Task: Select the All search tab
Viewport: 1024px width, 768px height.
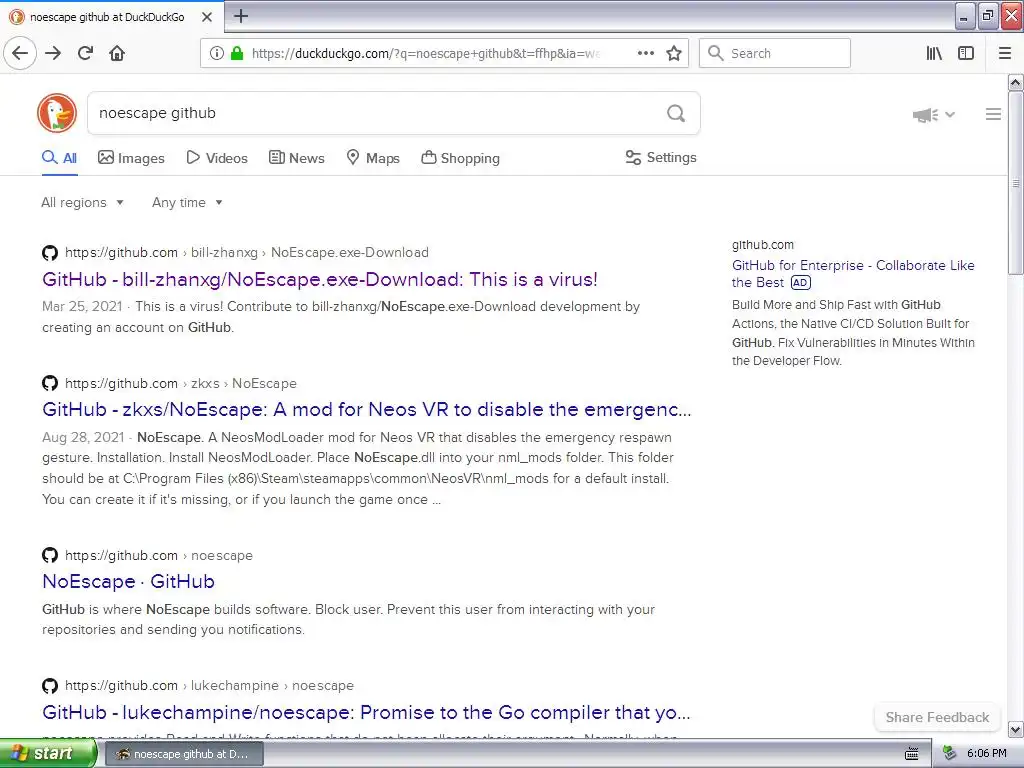Action: [x=59, y=158]
